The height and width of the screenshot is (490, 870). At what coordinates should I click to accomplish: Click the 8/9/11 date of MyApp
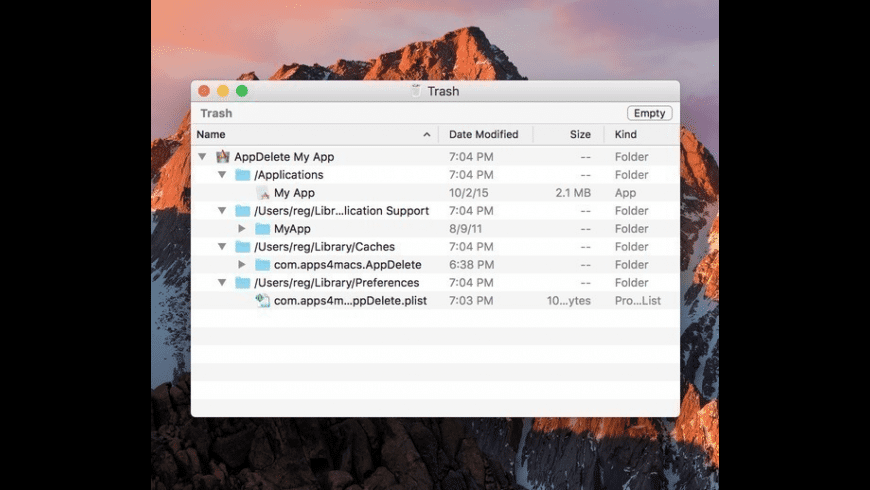[465, 229]
